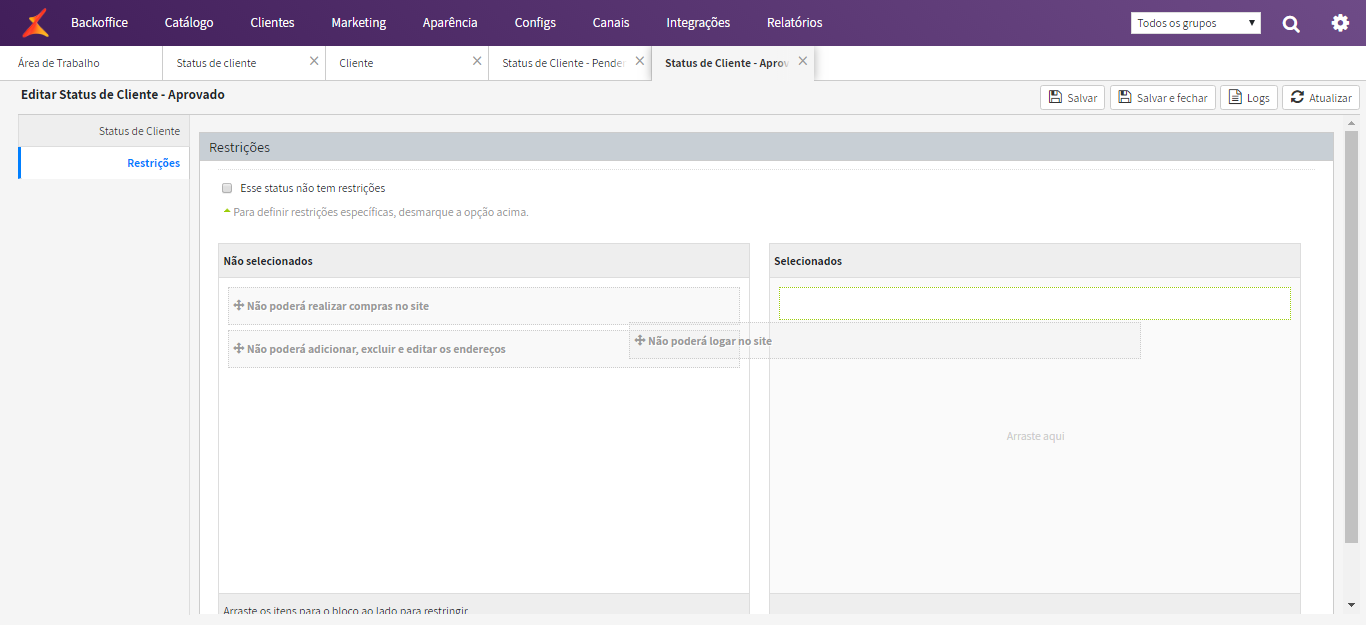Click the 'Não selecionados' column header
Viewport: 1366px width, 625px height.
click(x=484, y=261)
